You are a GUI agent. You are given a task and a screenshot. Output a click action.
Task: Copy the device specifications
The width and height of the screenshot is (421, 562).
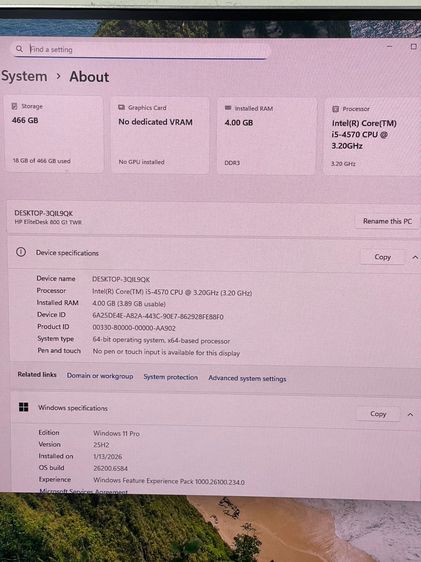pyautogui.click(x=382, y=257)
